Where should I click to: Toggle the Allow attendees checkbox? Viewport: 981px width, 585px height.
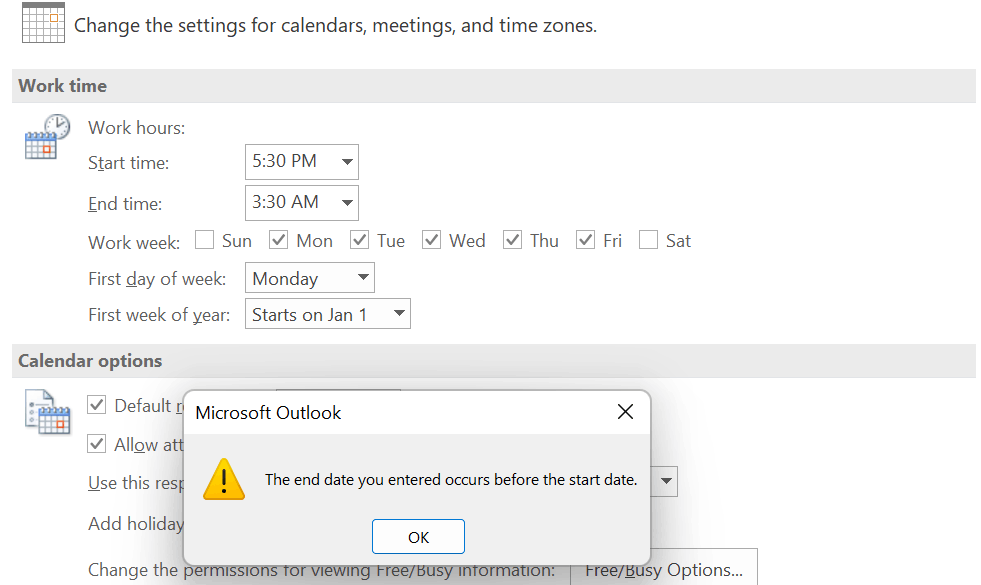tap(97, 444)
